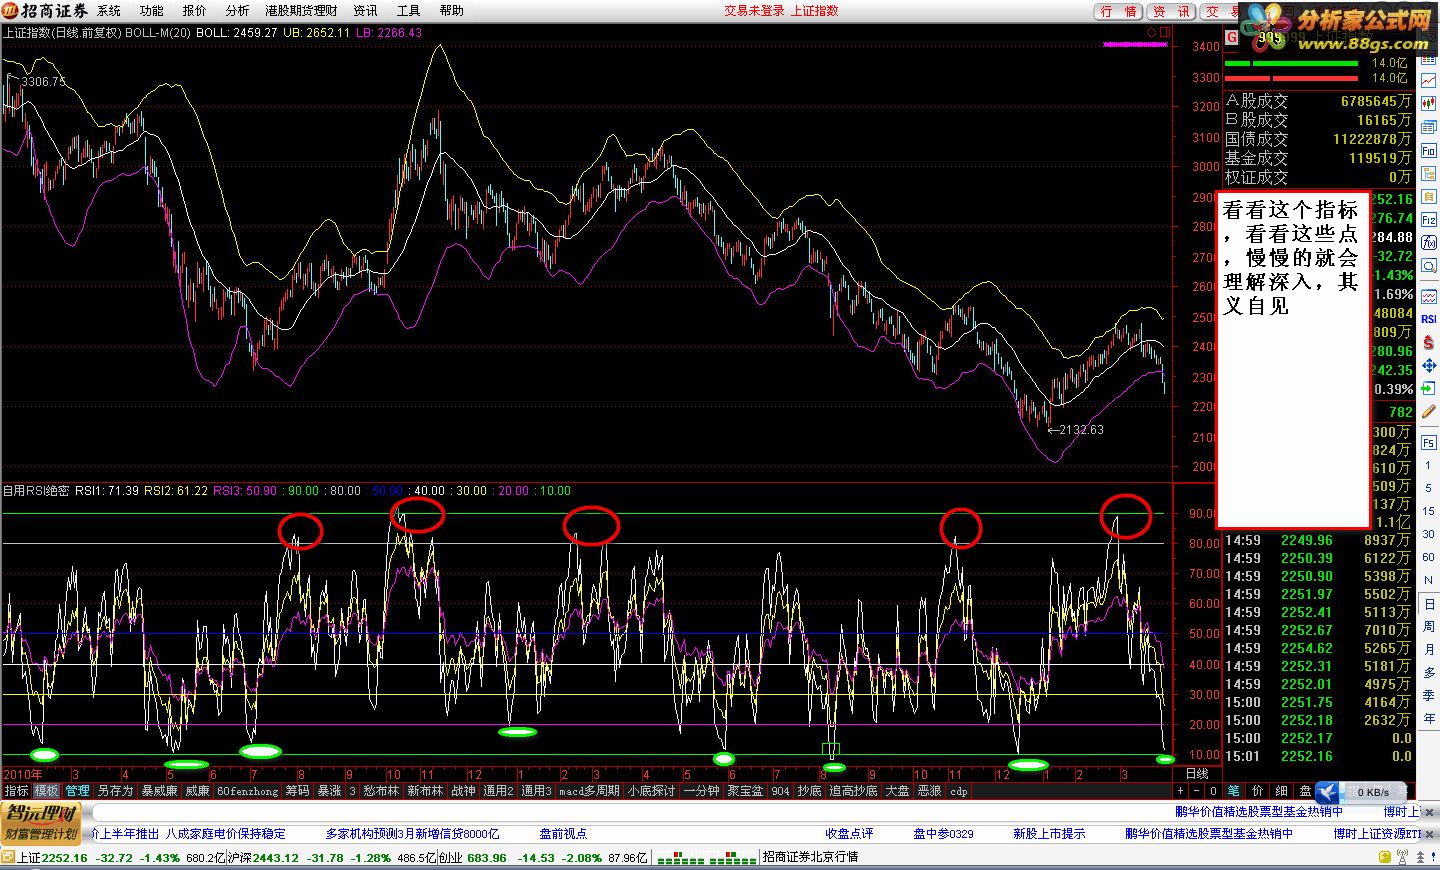Open the 盘前视点 news link
The image size is (1440, 870).
point(563,833)
